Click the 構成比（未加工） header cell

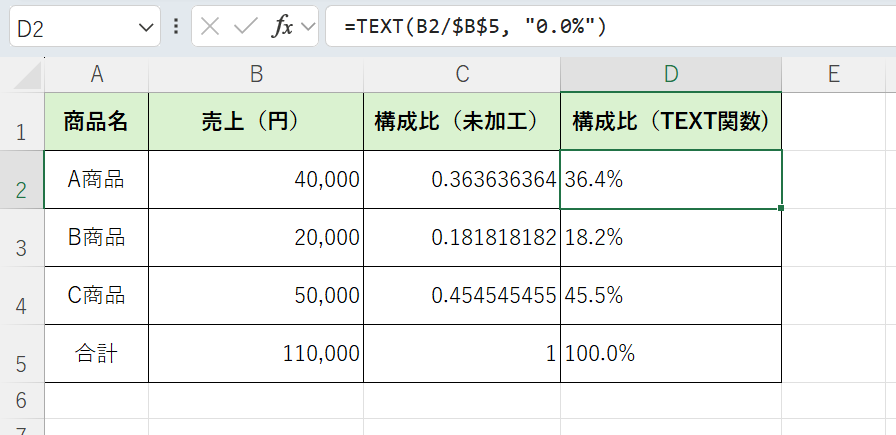[x=462, y=122]
